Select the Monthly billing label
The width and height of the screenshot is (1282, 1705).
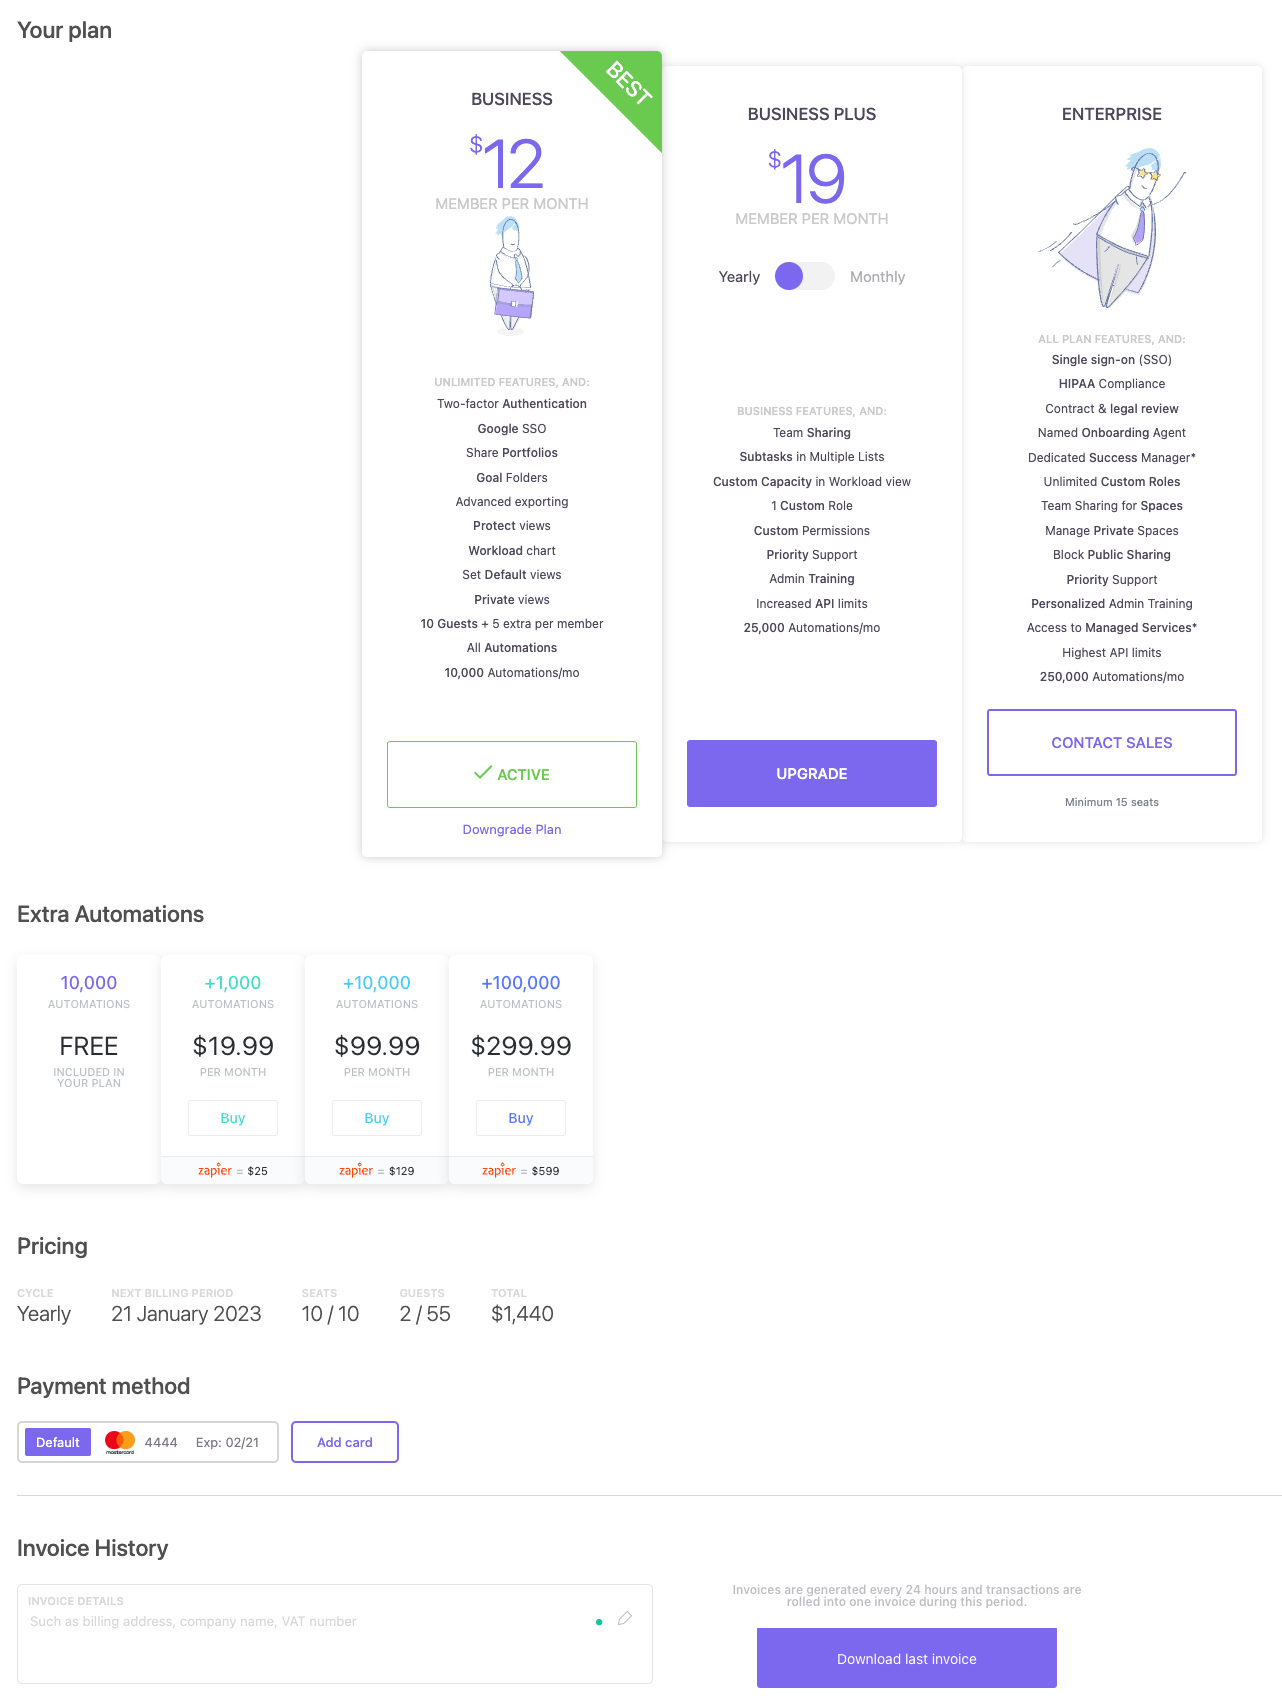[x=877, y=277]
